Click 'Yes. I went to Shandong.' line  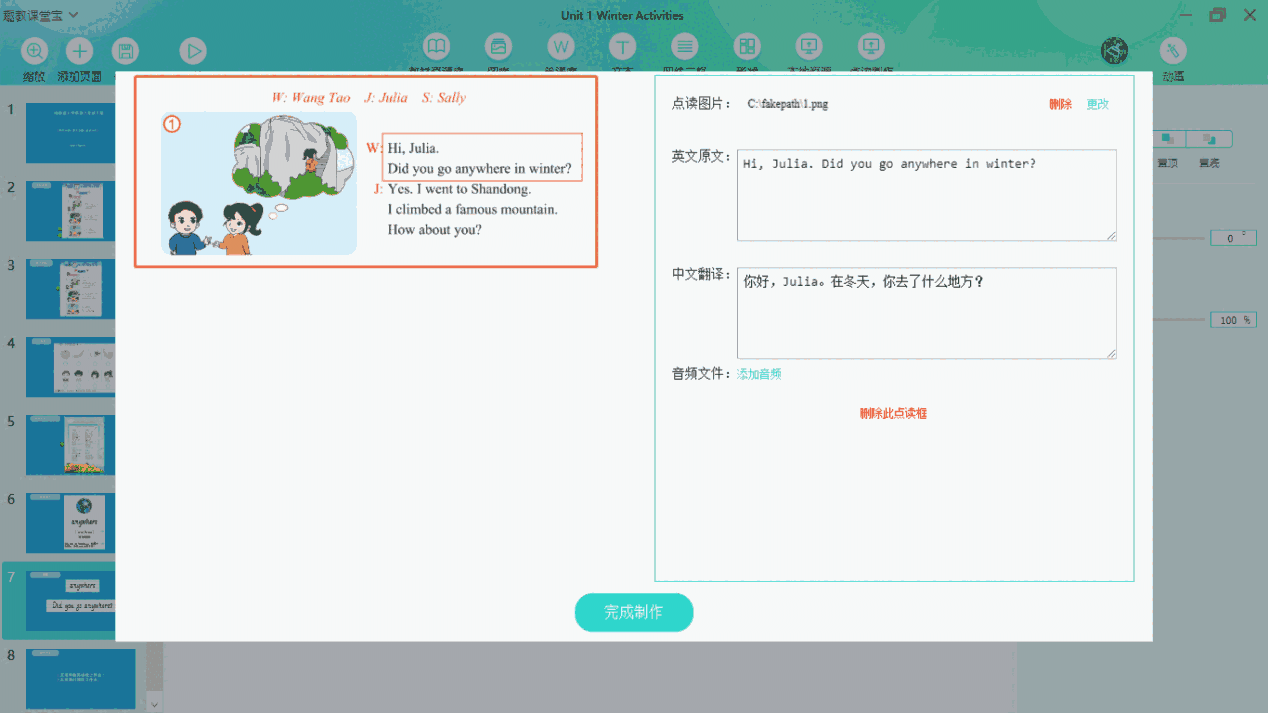(459, 189)
